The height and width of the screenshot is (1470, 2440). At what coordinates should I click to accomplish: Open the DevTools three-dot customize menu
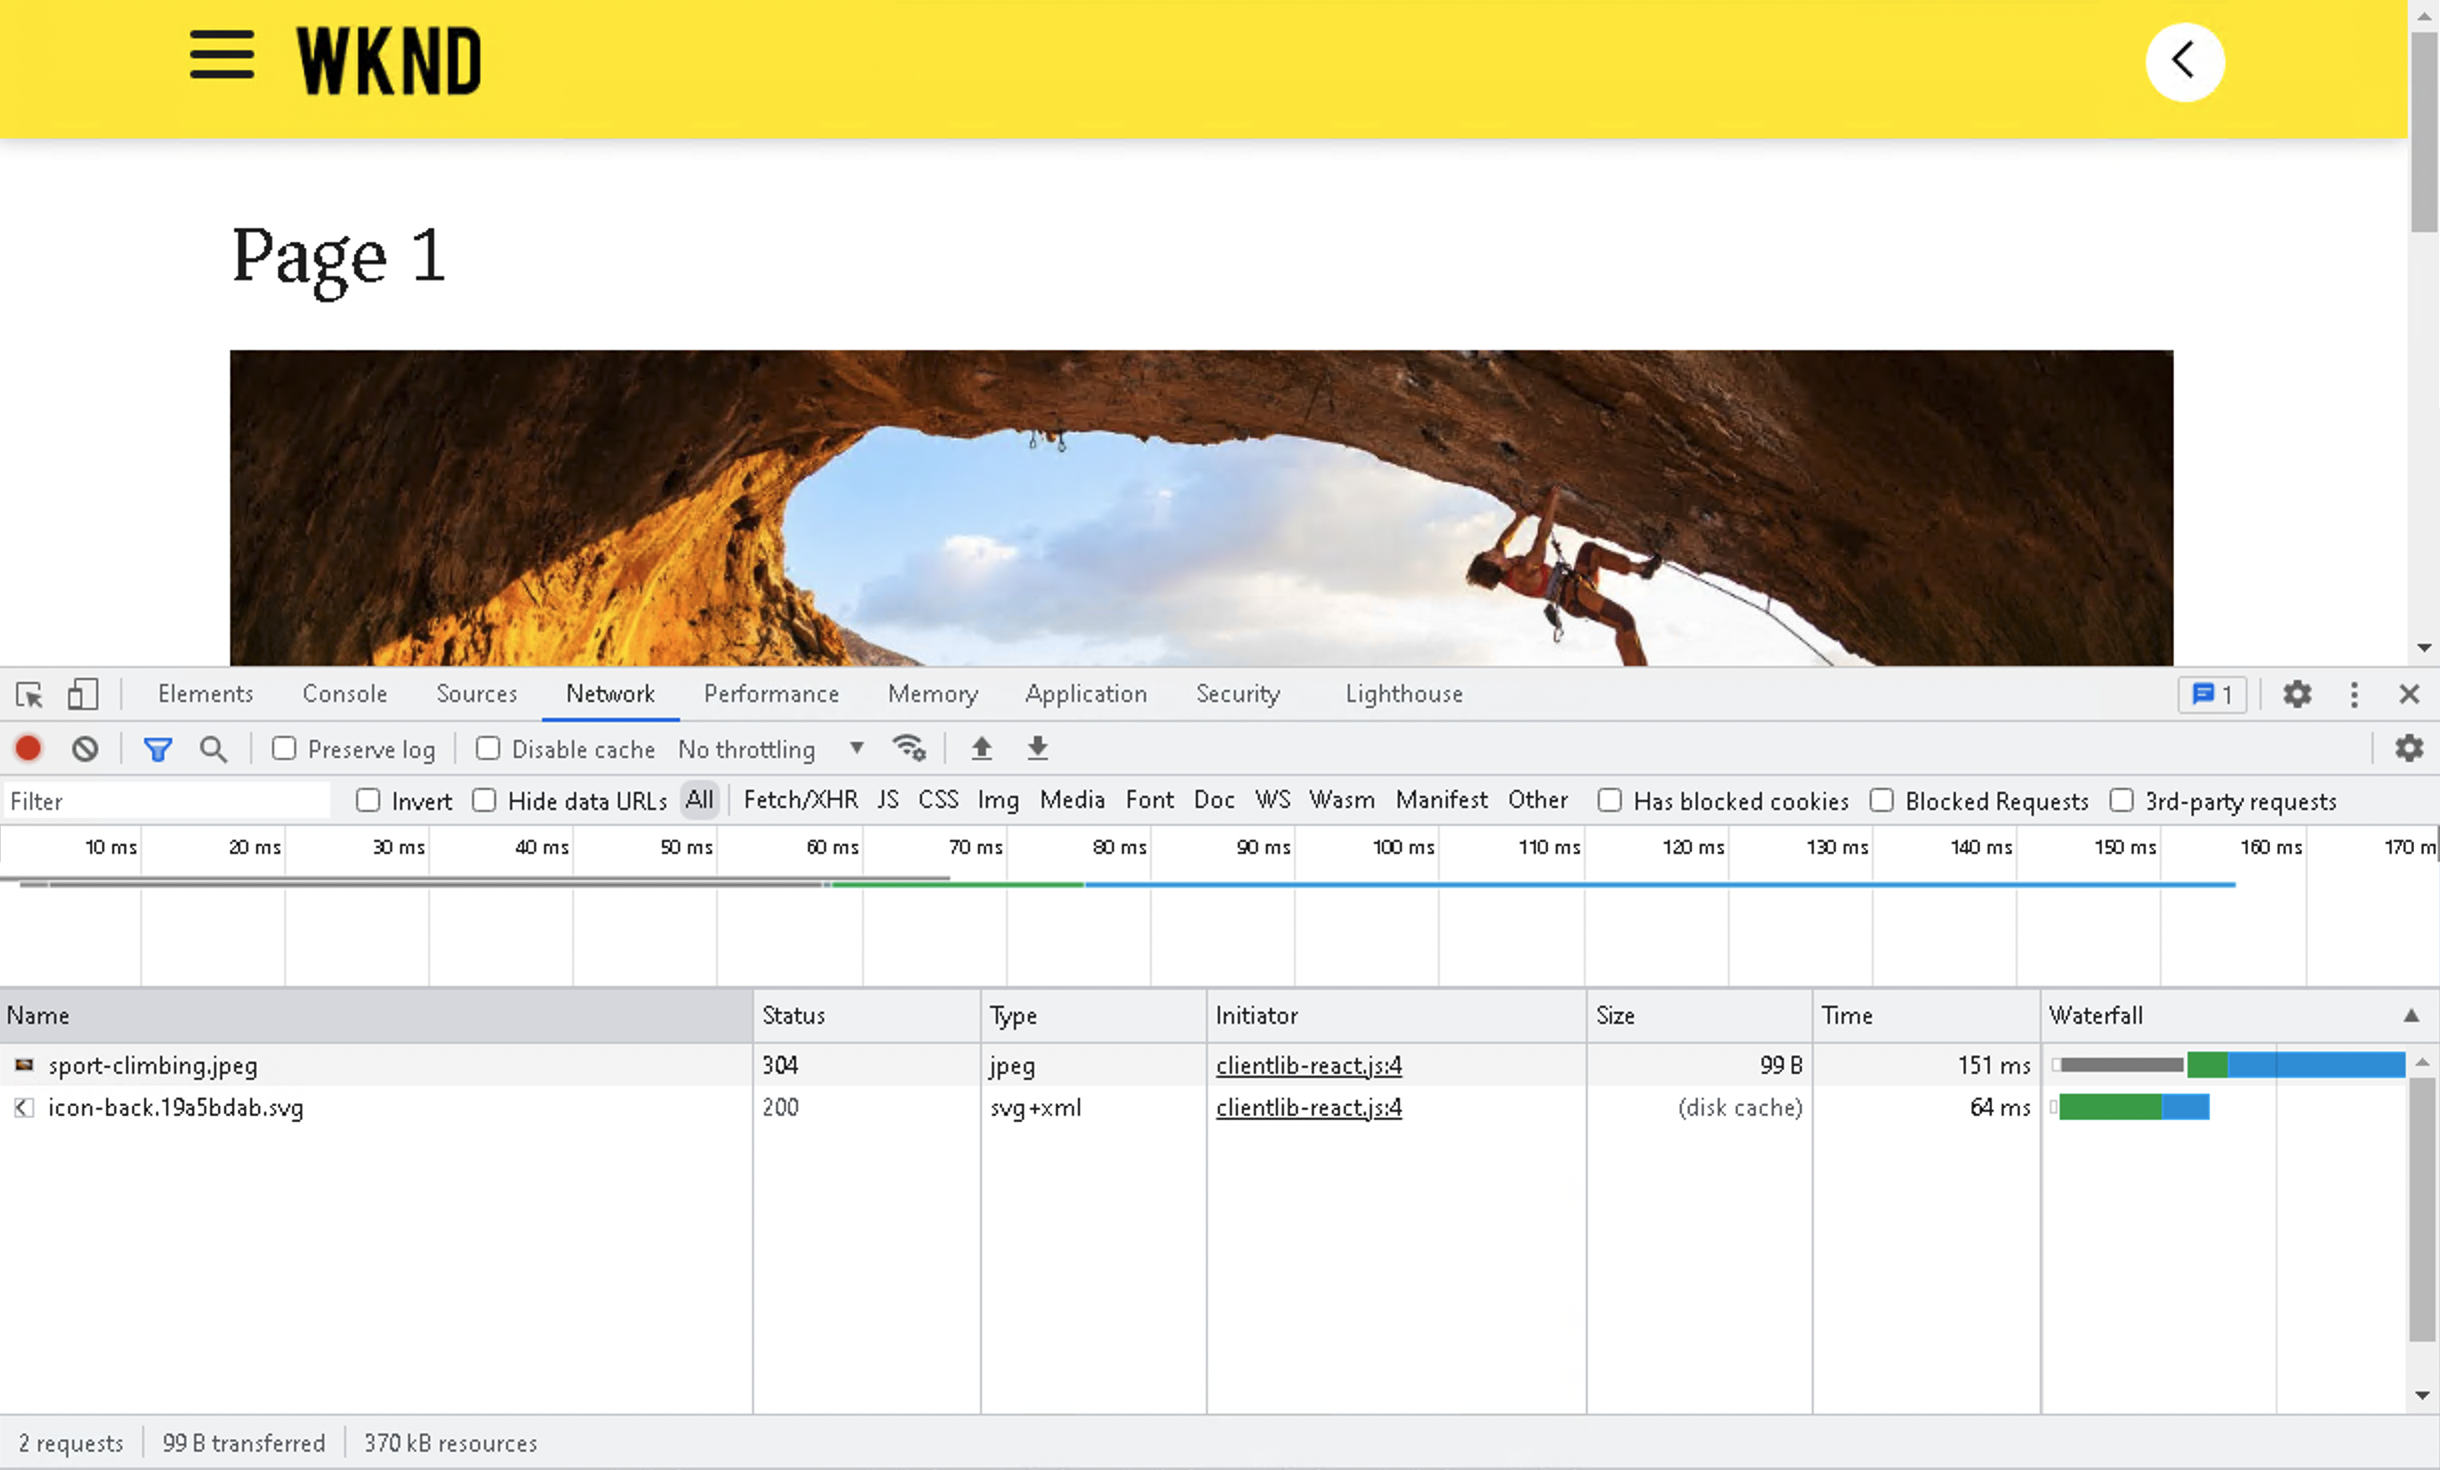(2354, 694)
